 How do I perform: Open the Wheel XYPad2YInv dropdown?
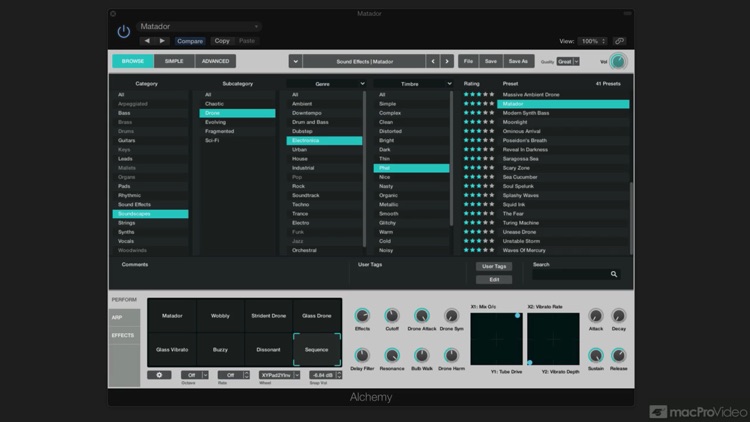[279, 375]
